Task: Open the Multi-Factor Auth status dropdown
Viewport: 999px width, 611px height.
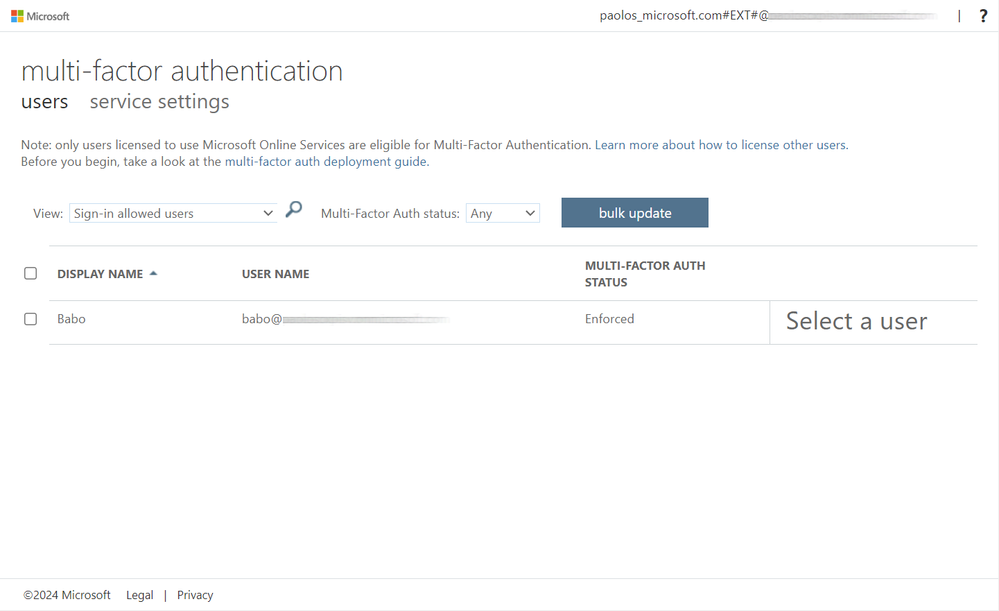Action: pyautogui.click(x=503, y=213)
